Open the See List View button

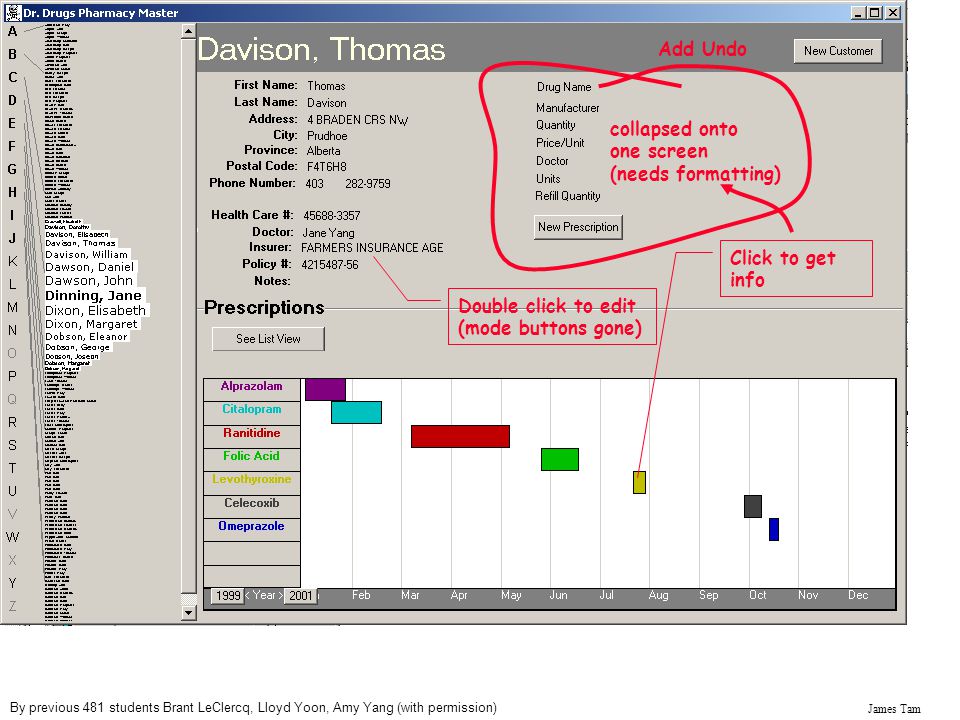tap(268, 339)
